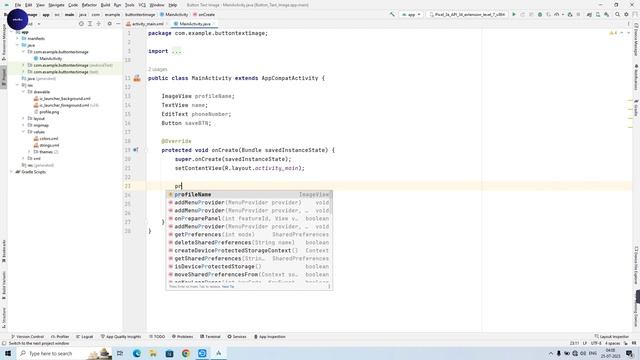Image resolution: width=640 pixels, height=360 pixels.
Task: Open the Terminal tool window
Action: click(210, 337)
